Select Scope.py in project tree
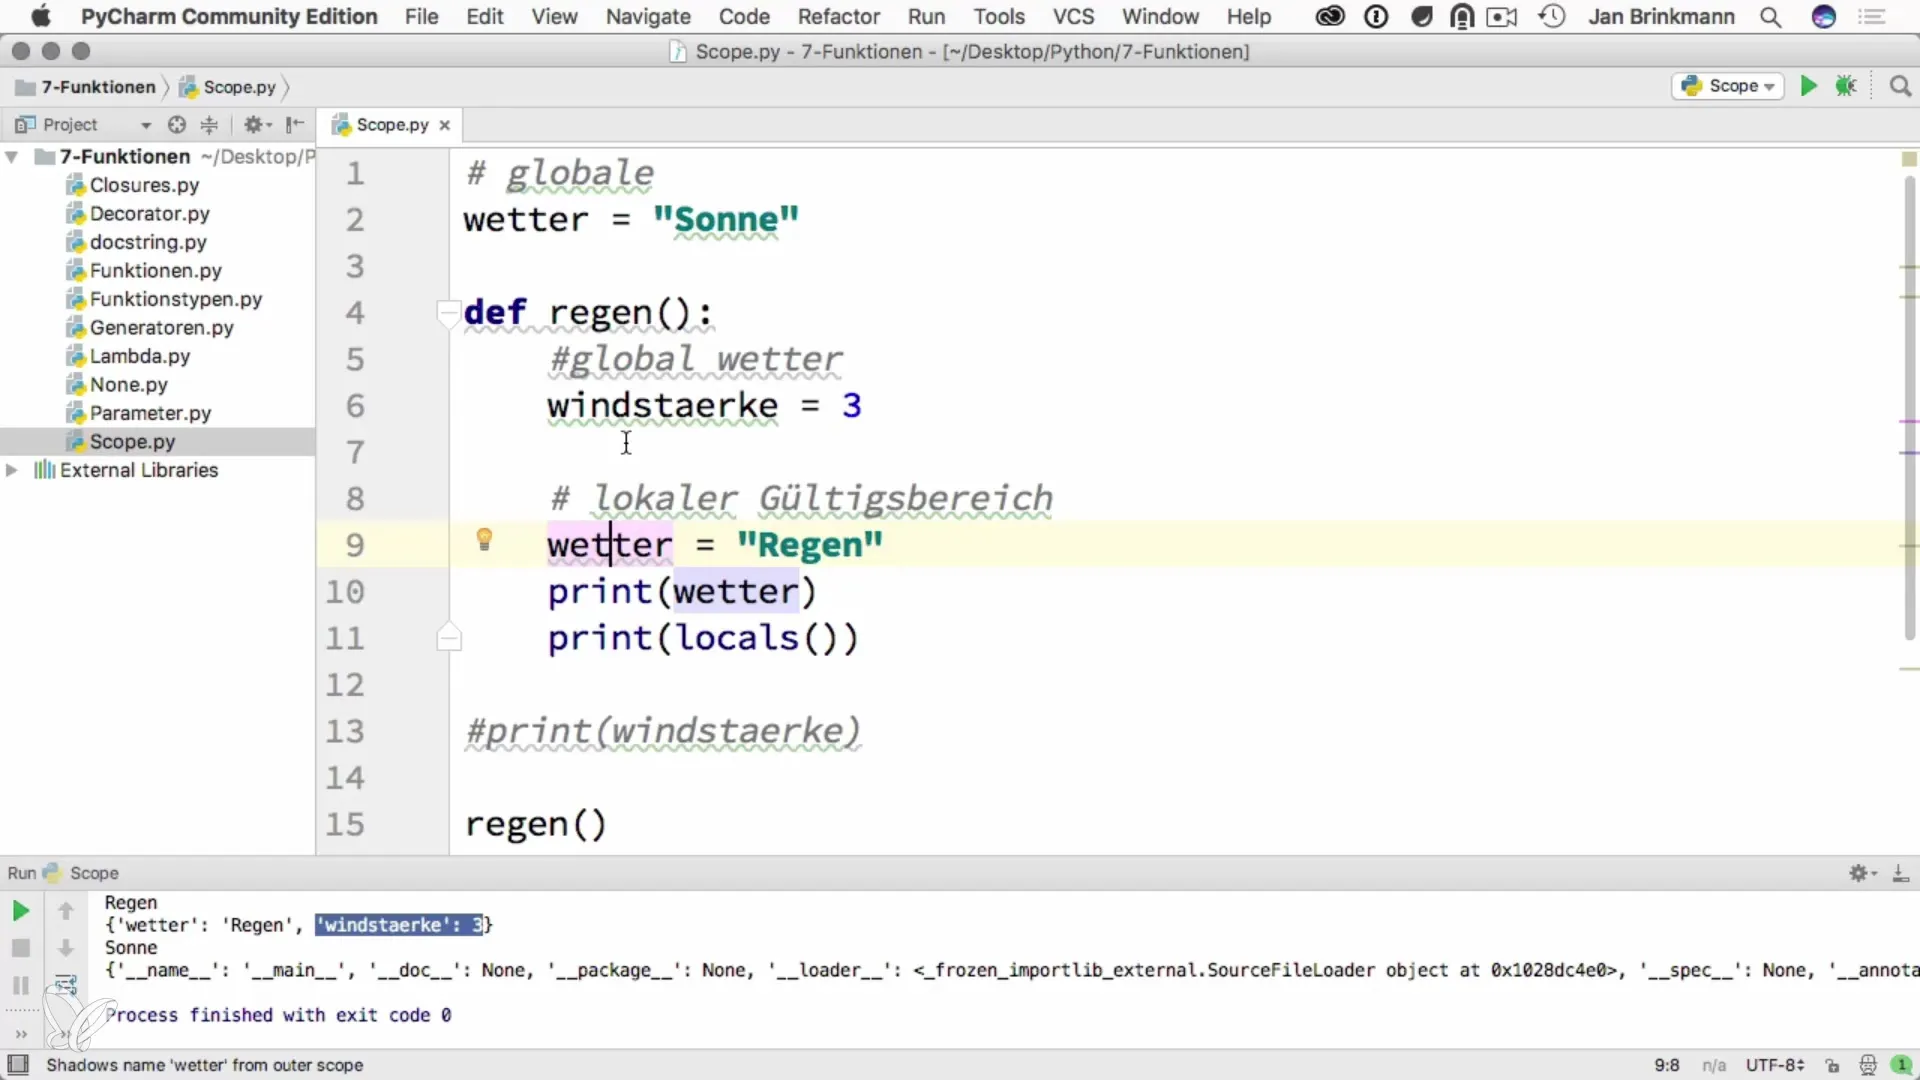Screen dimensions: 1920x1080 coord(132,442)
